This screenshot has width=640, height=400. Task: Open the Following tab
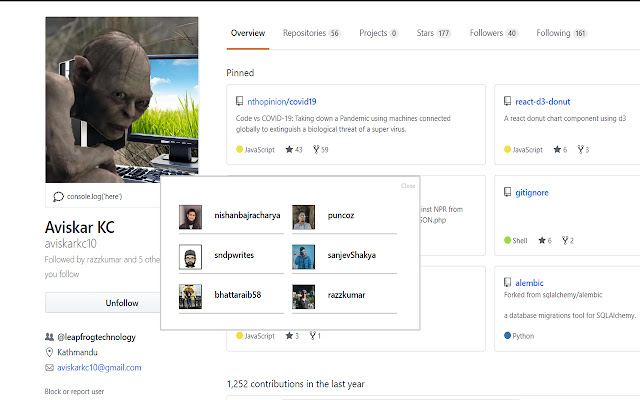click(x=562, y=33)
